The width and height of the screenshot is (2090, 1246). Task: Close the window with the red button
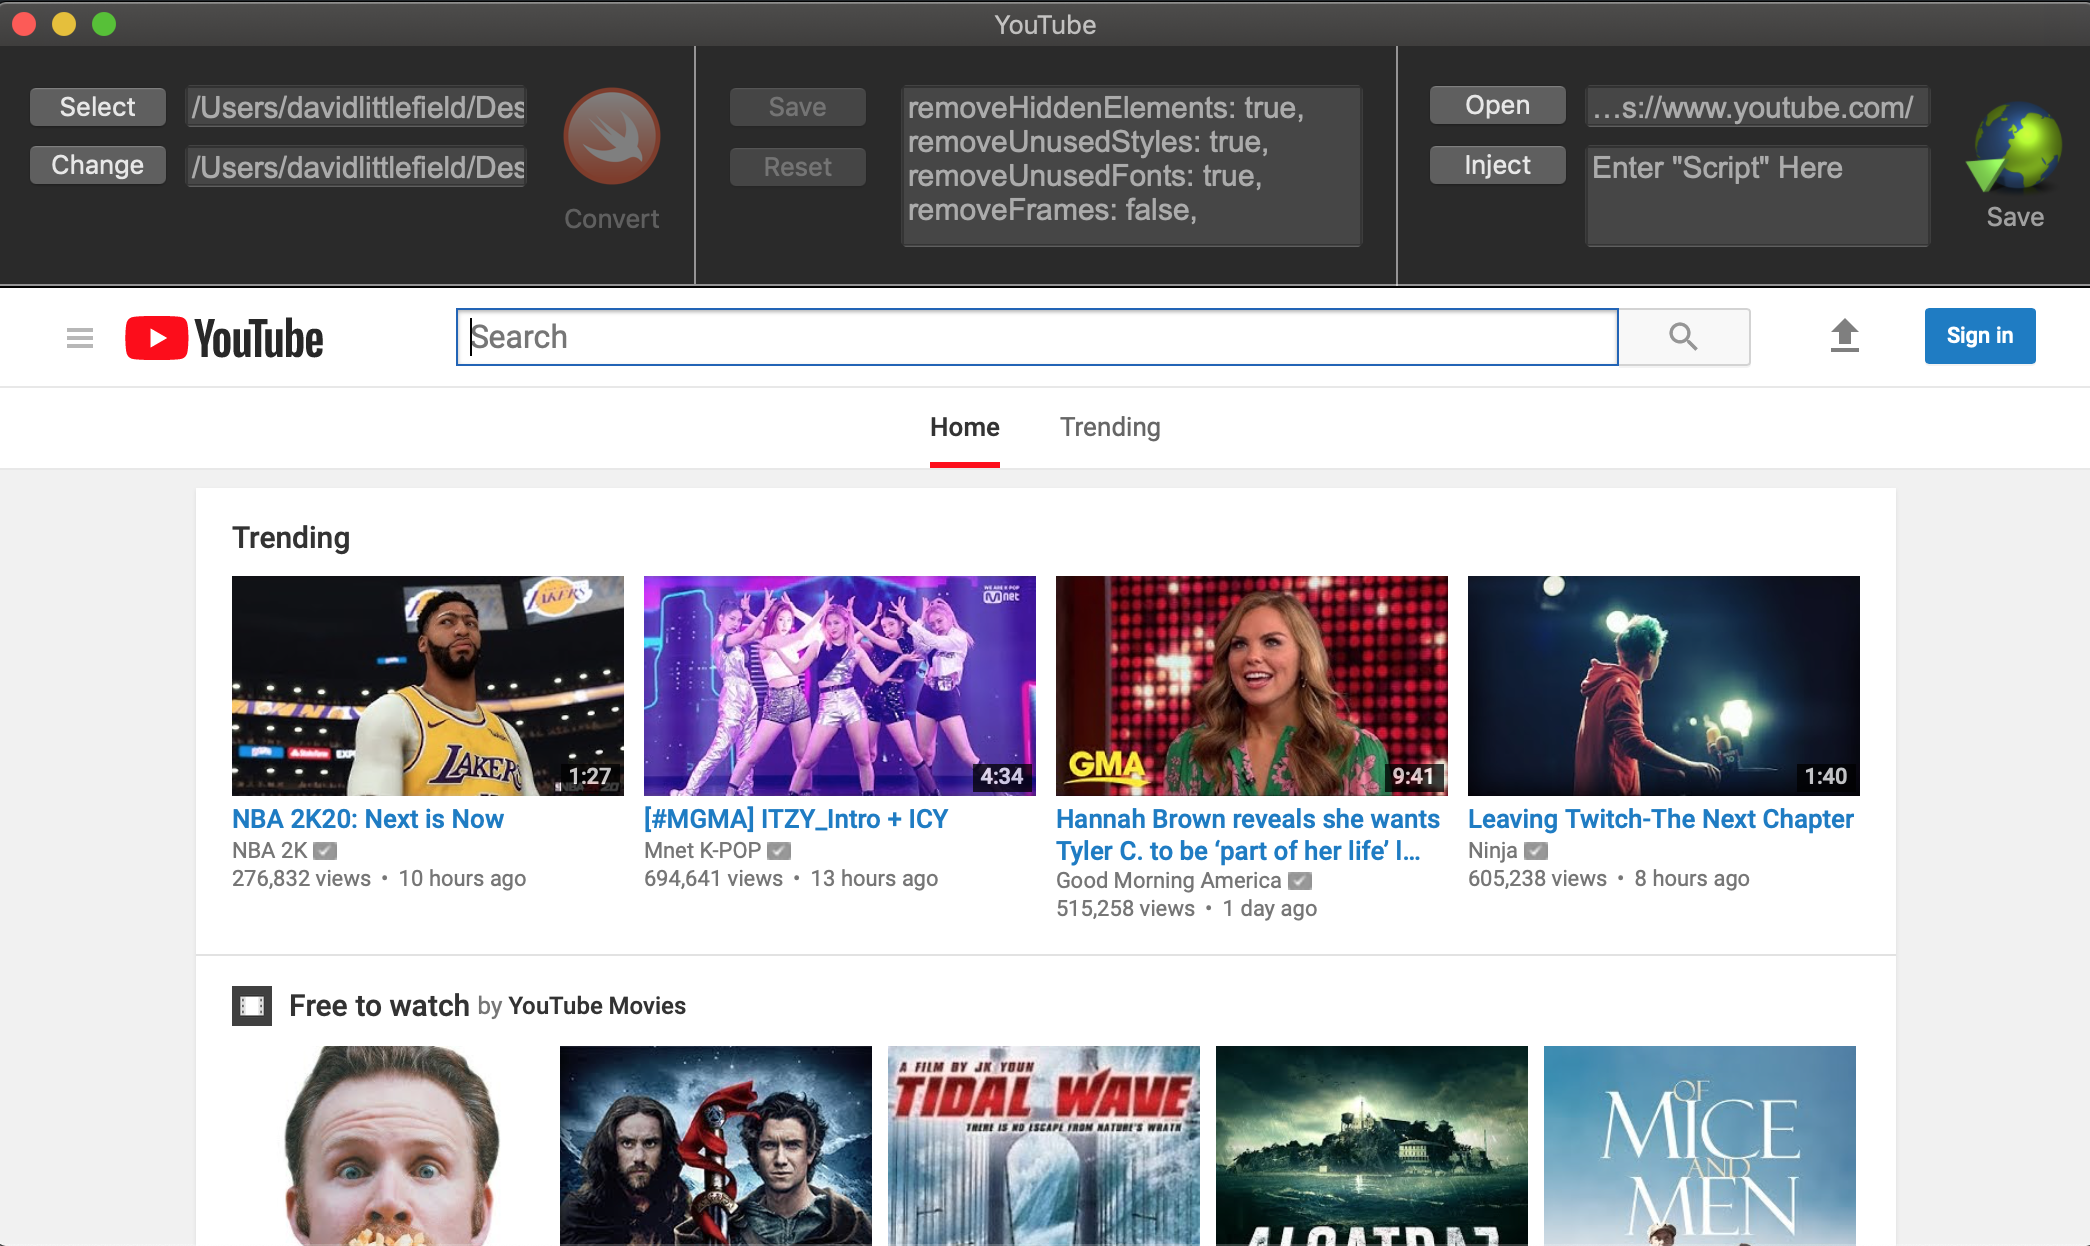click(24, 24)
